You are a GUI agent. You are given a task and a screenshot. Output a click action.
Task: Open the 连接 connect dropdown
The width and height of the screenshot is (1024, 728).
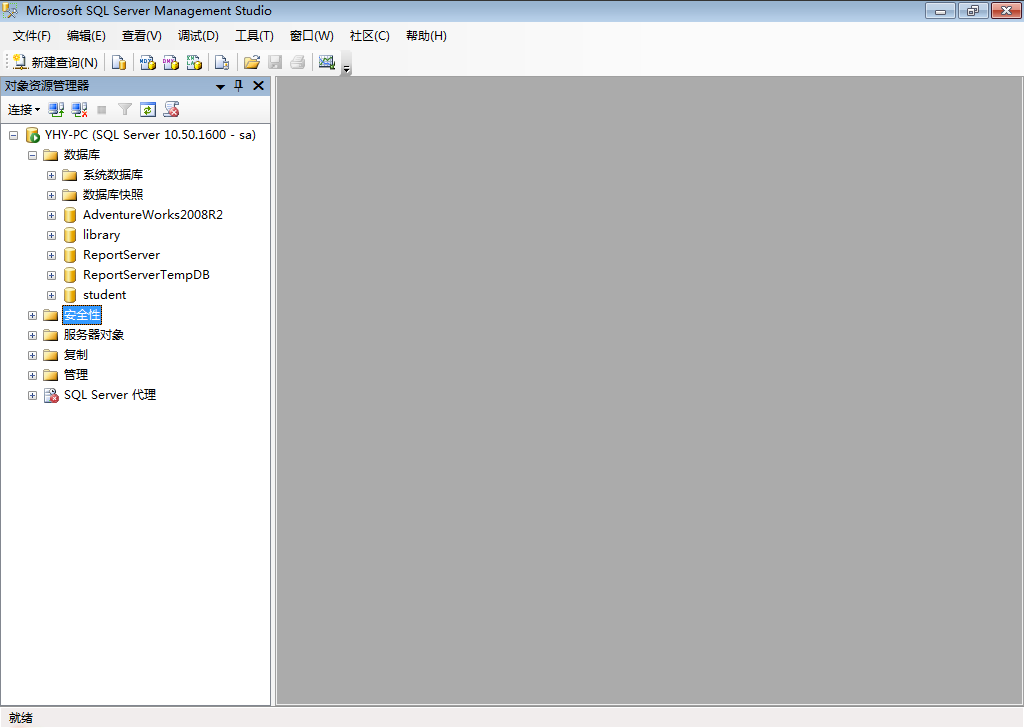click(x=24, y=110)
